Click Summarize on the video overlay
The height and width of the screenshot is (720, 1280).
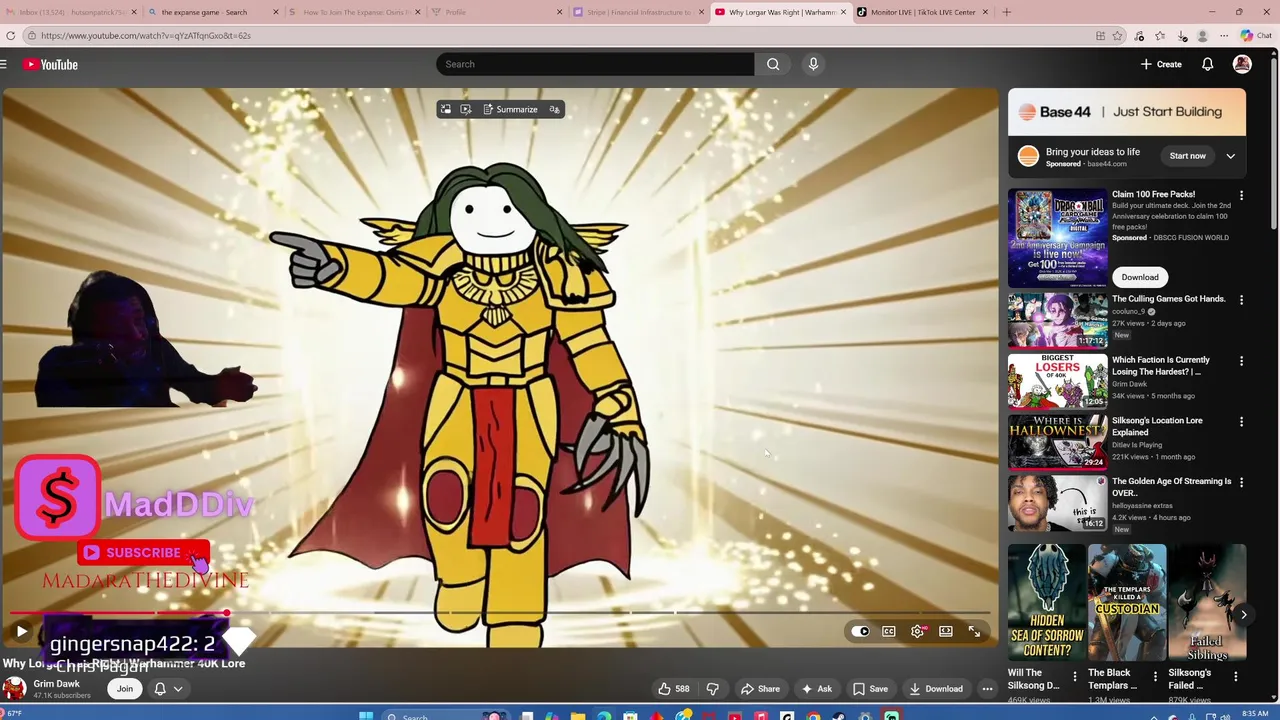tap(510, 109)
